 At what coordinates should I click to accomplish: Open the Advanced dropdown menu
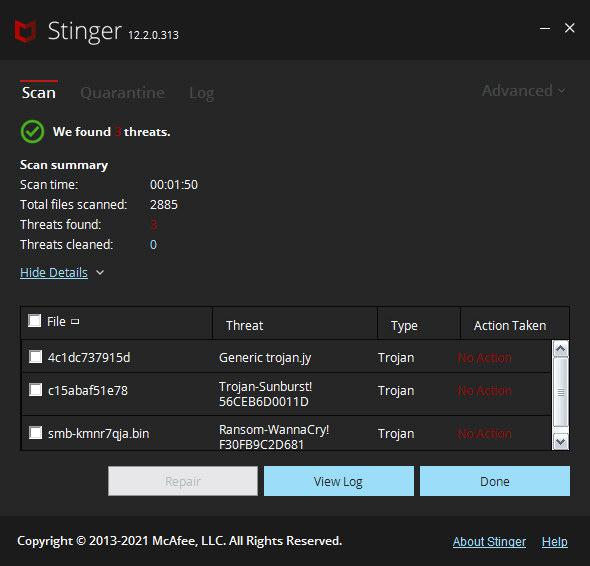click(524, 91)
